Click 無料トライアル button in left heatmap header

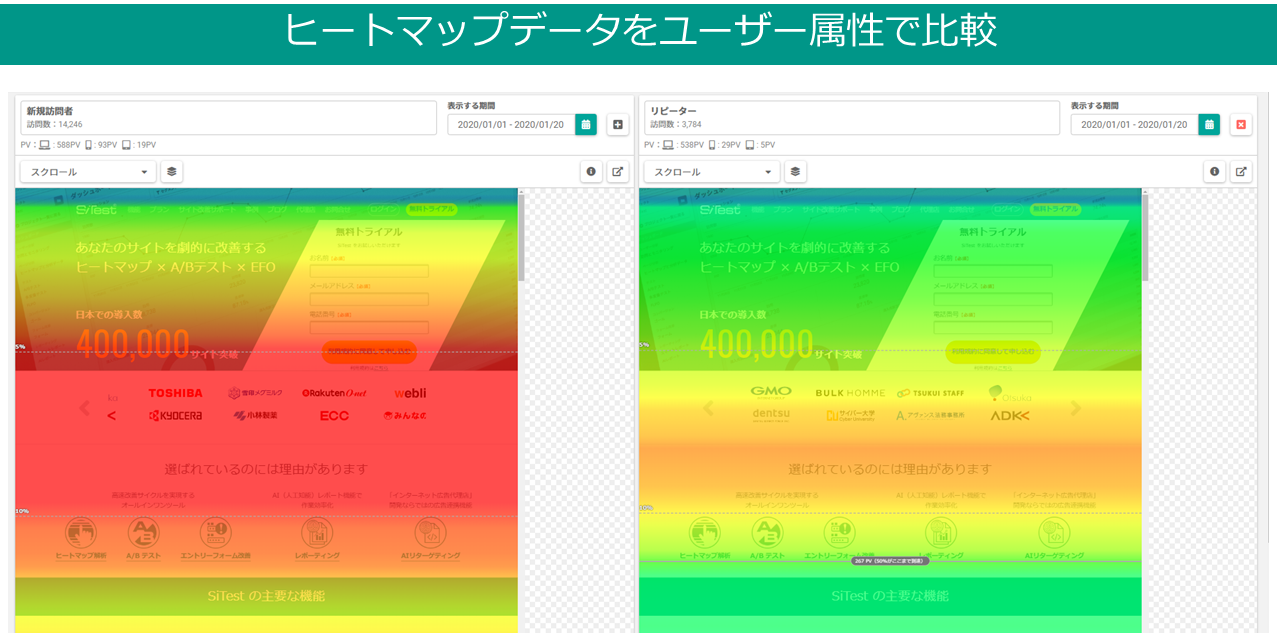coord(431,210)
